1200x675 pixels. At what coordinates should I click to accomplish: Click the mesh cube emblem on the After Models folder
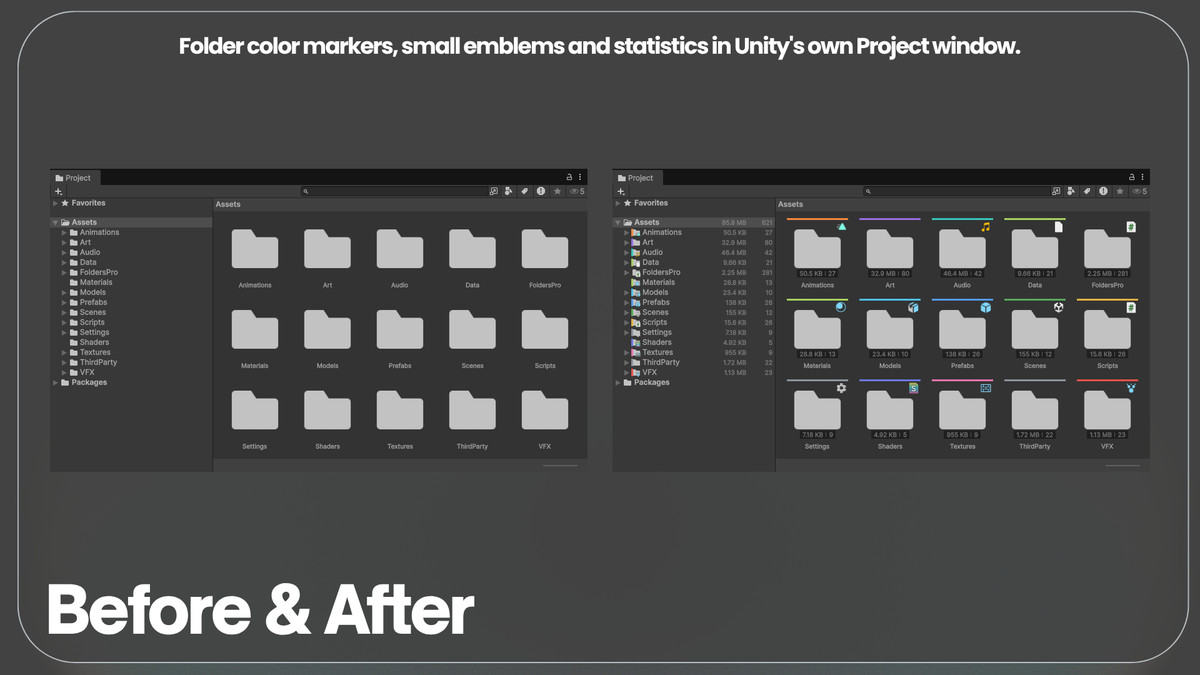click(913, 307)
